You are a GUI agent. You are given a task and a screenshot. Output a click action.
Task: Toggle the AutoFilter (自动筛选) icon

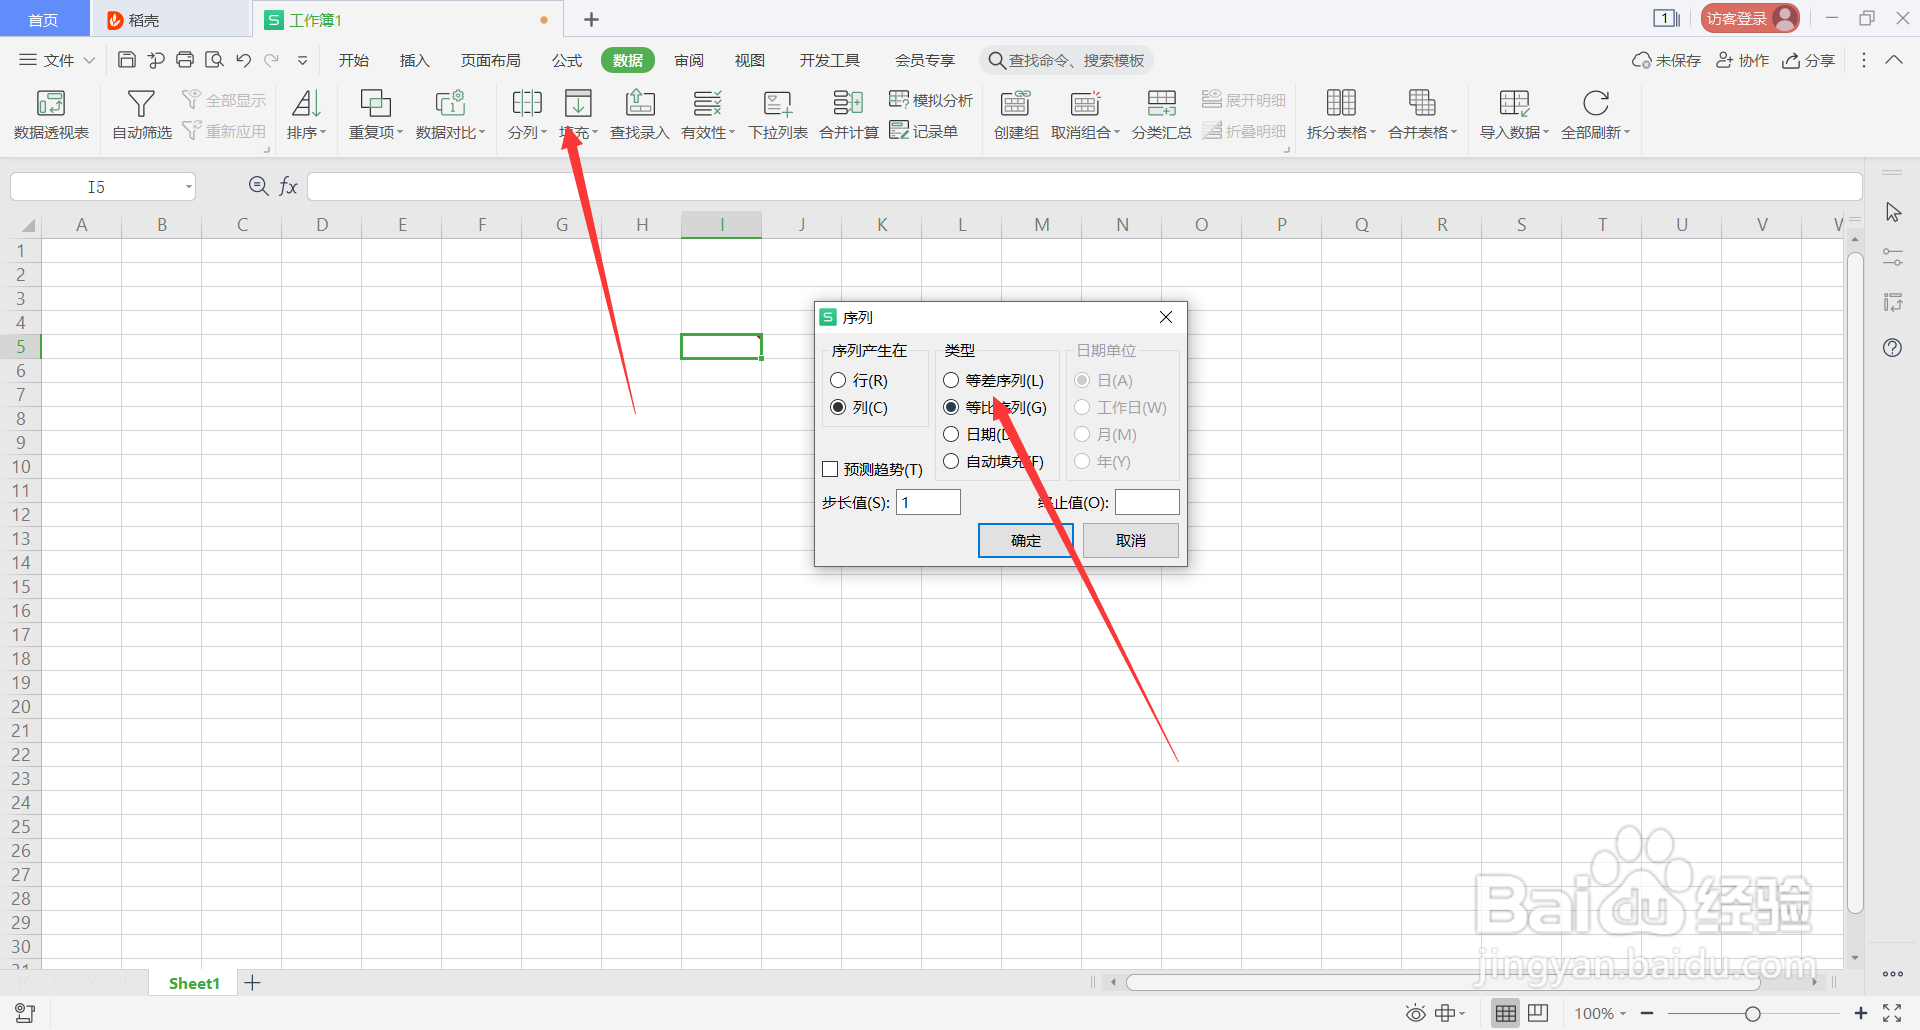point(141,114)
